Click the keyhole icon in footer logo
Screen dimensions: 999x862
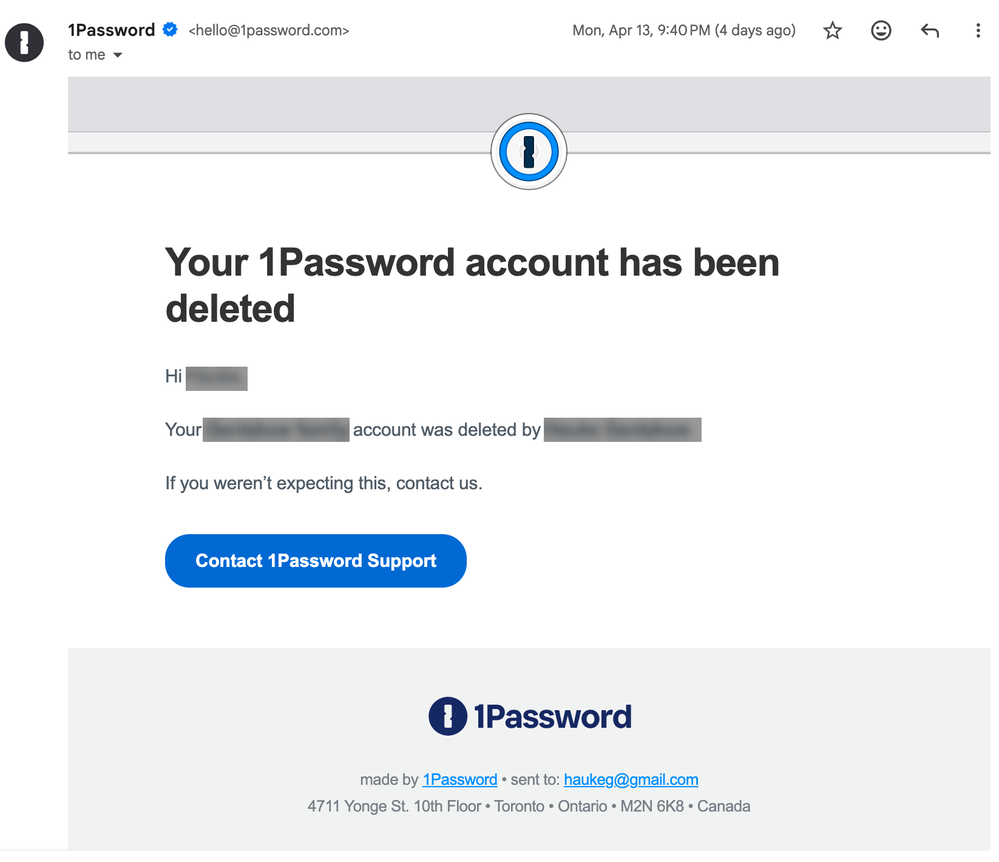click(447, 716)
